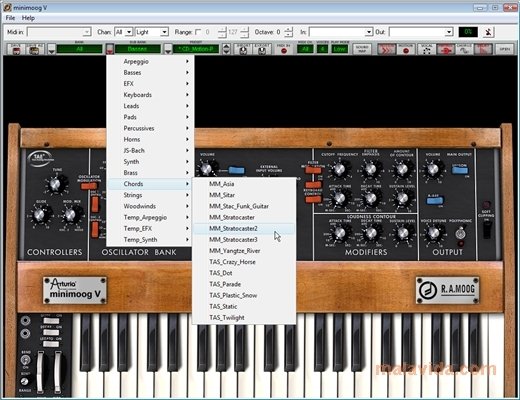Expand the JS-Bach submenu
520x400 pixels.
149,150
